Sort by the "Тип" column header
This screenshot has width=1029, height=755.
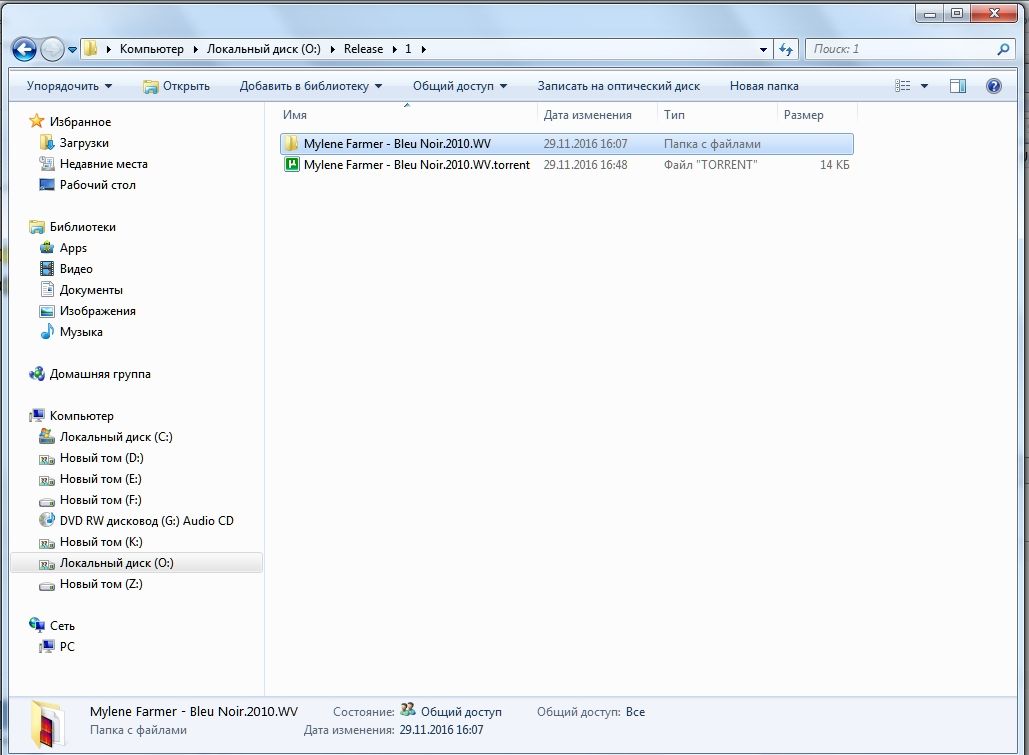pos(674,115)
